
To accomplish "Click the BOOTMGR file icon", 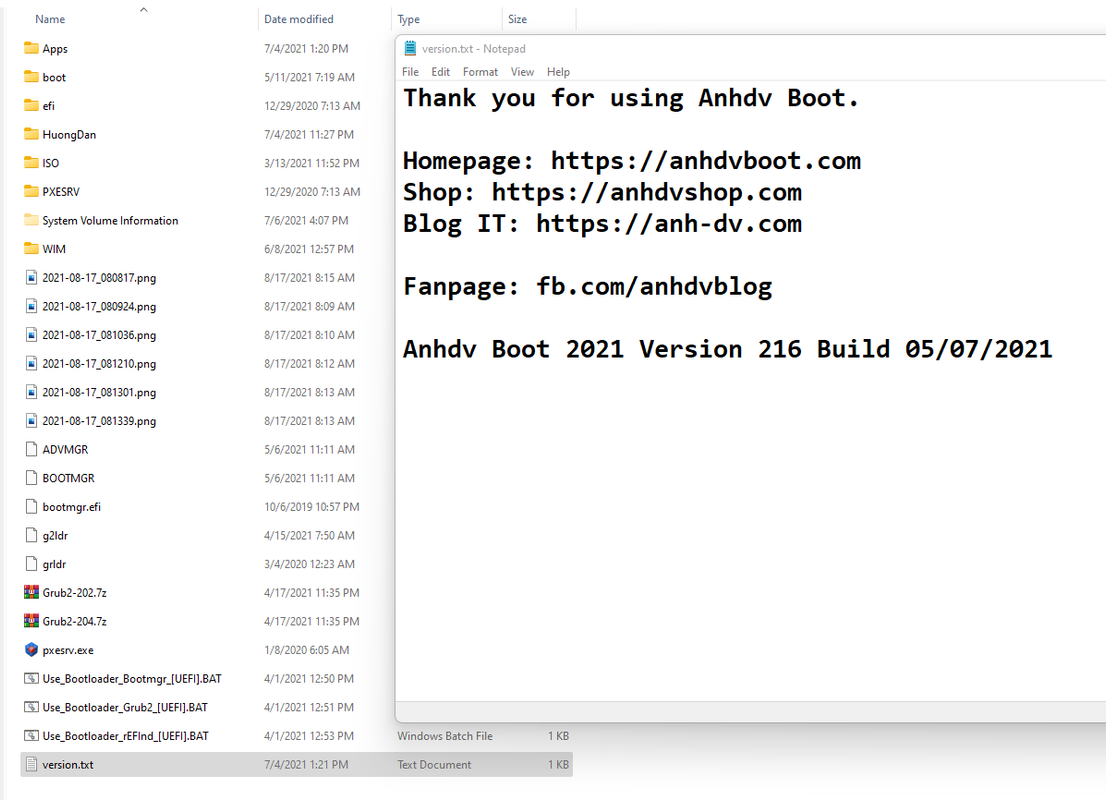I will tap(31, 478).
